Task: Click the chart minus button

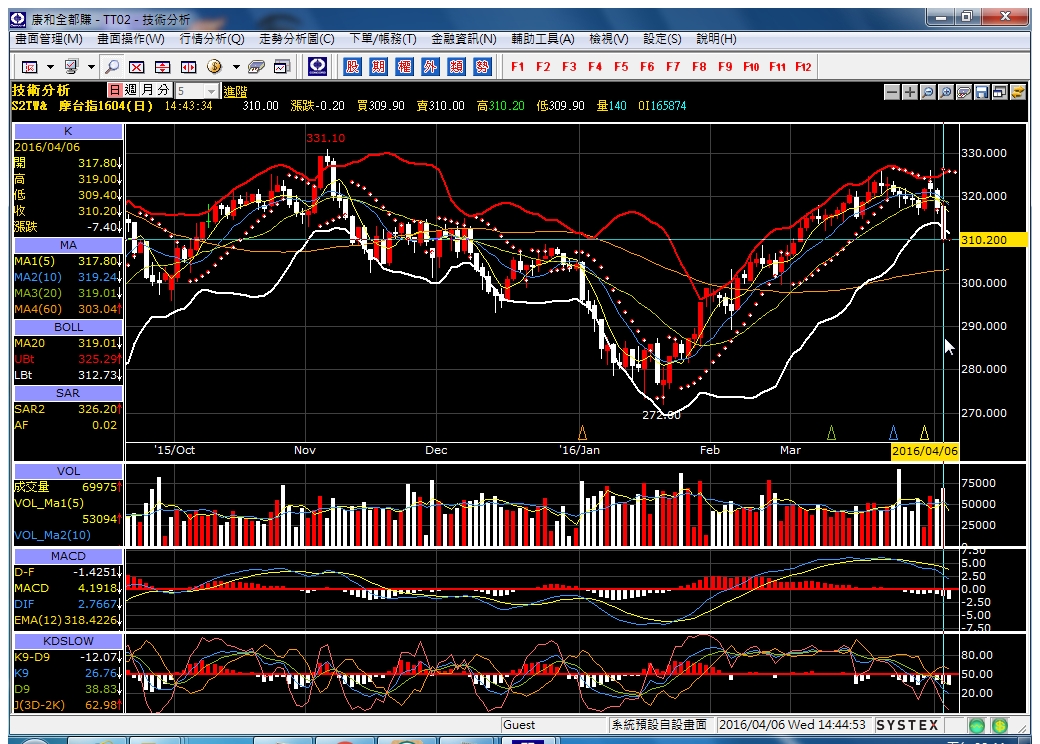Action: coord(892,92)
